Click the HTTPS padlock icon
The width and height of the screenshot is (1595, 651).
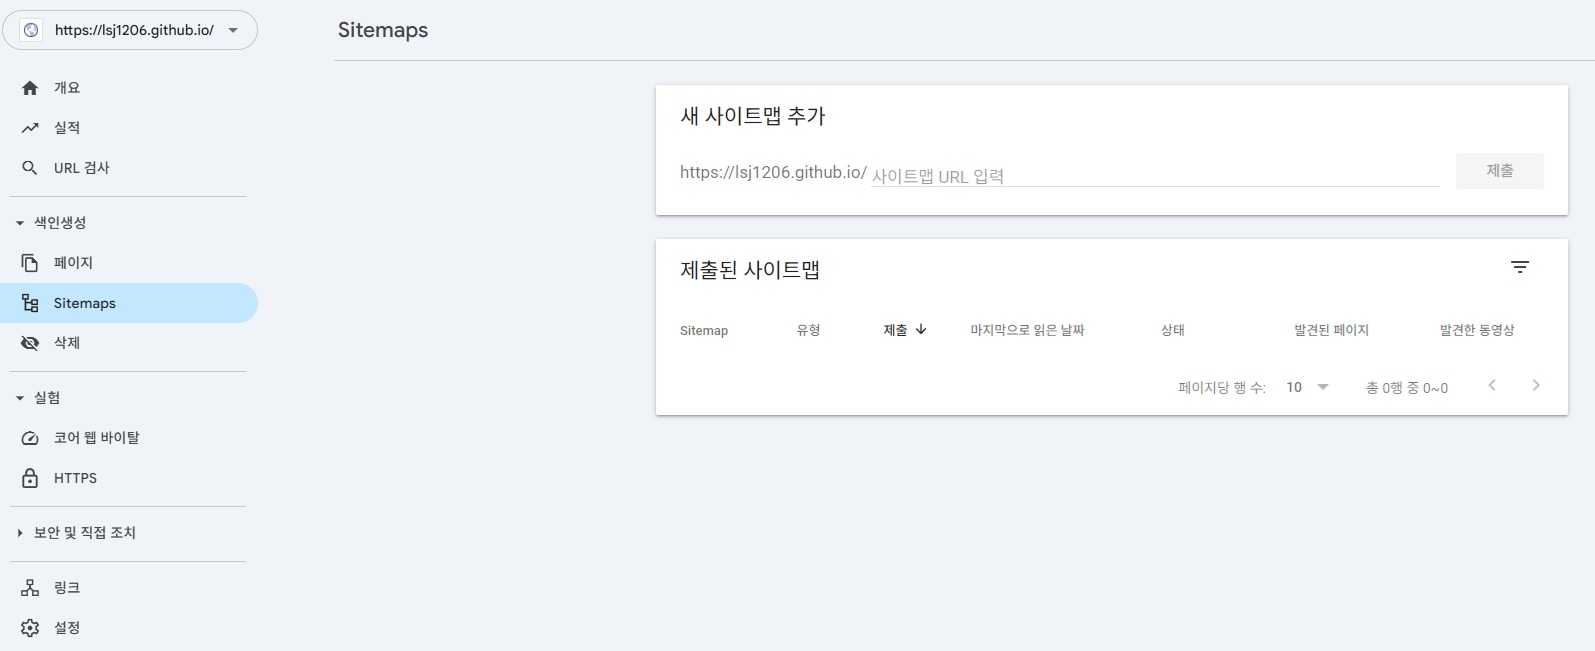[30, 478]
